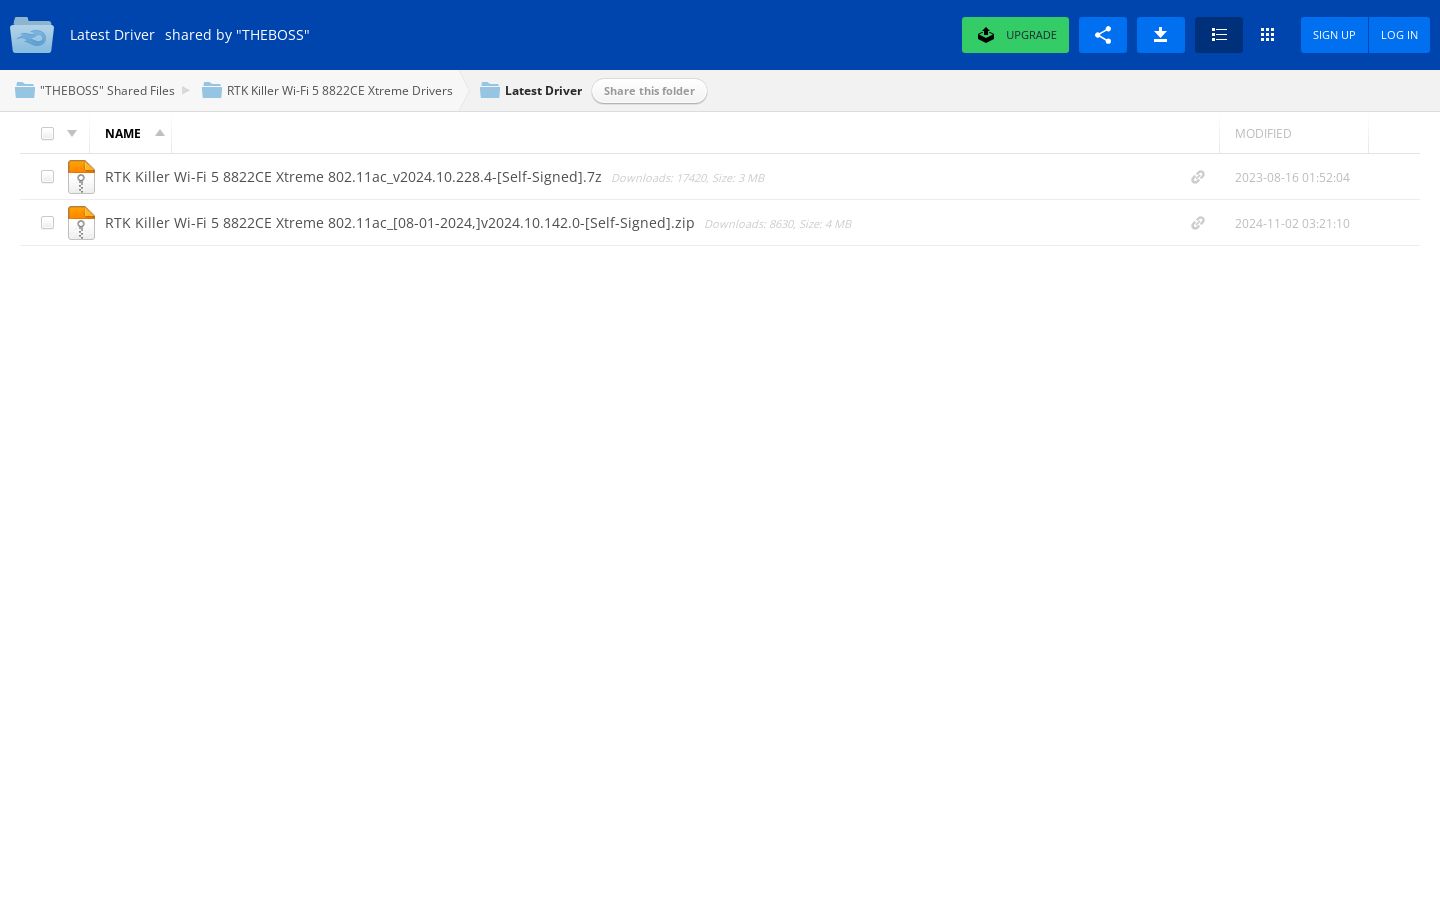Screen dimensions: 1440x900
Task: Click the header title Latest Driver shared by "THEBOSS"
Action: pos(190,35)
